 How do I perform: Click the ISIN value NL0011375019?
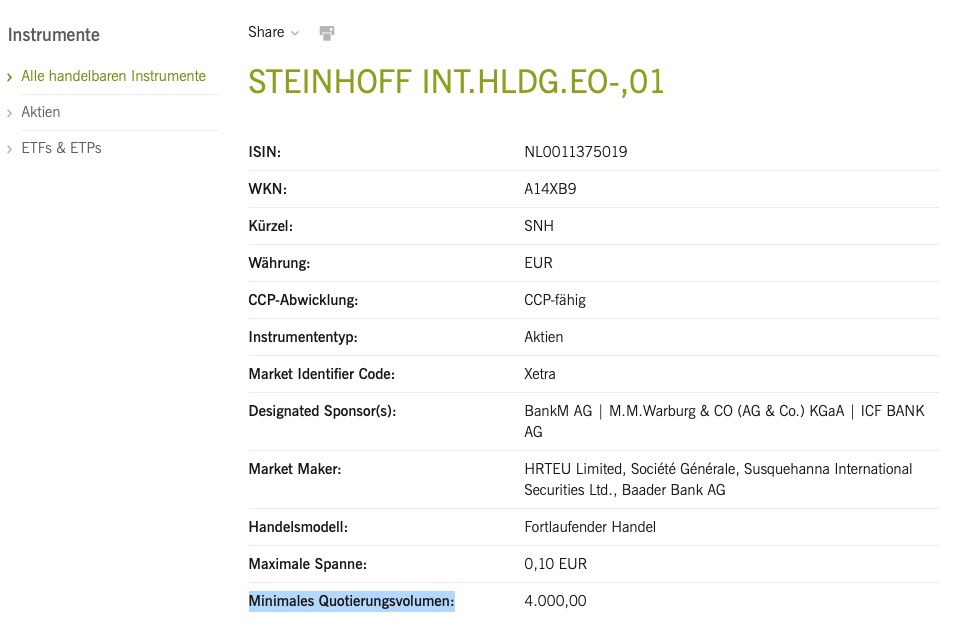pyautogui.click(x=575, y=152)
